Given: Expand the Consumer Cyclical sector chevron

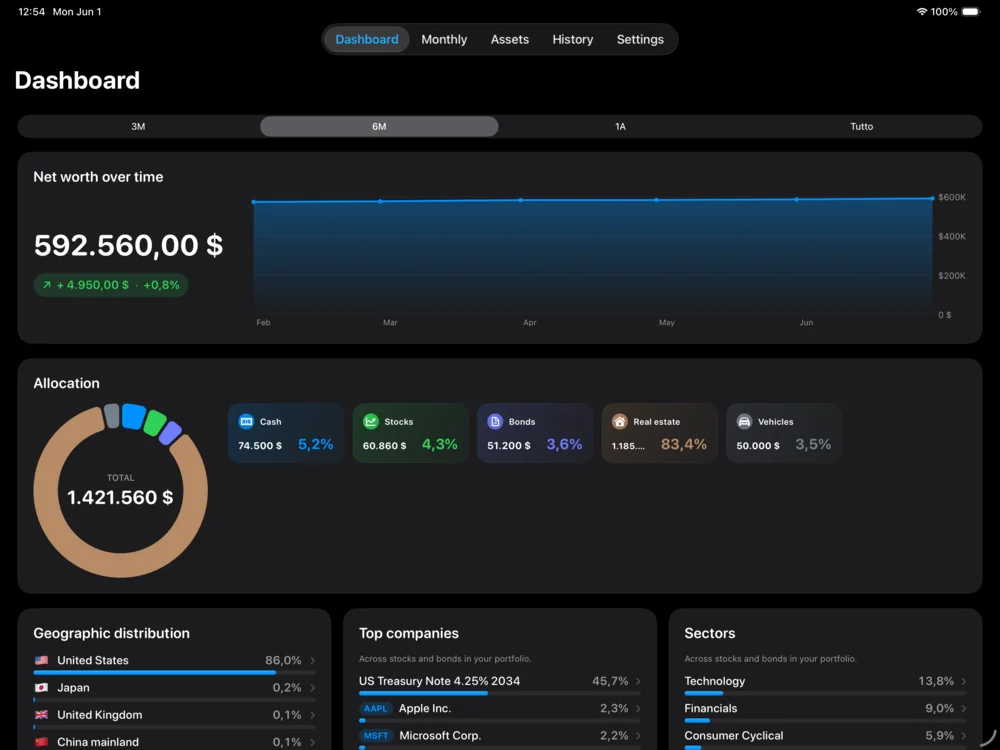Looking at the screenshot, I should coord(964,735).
